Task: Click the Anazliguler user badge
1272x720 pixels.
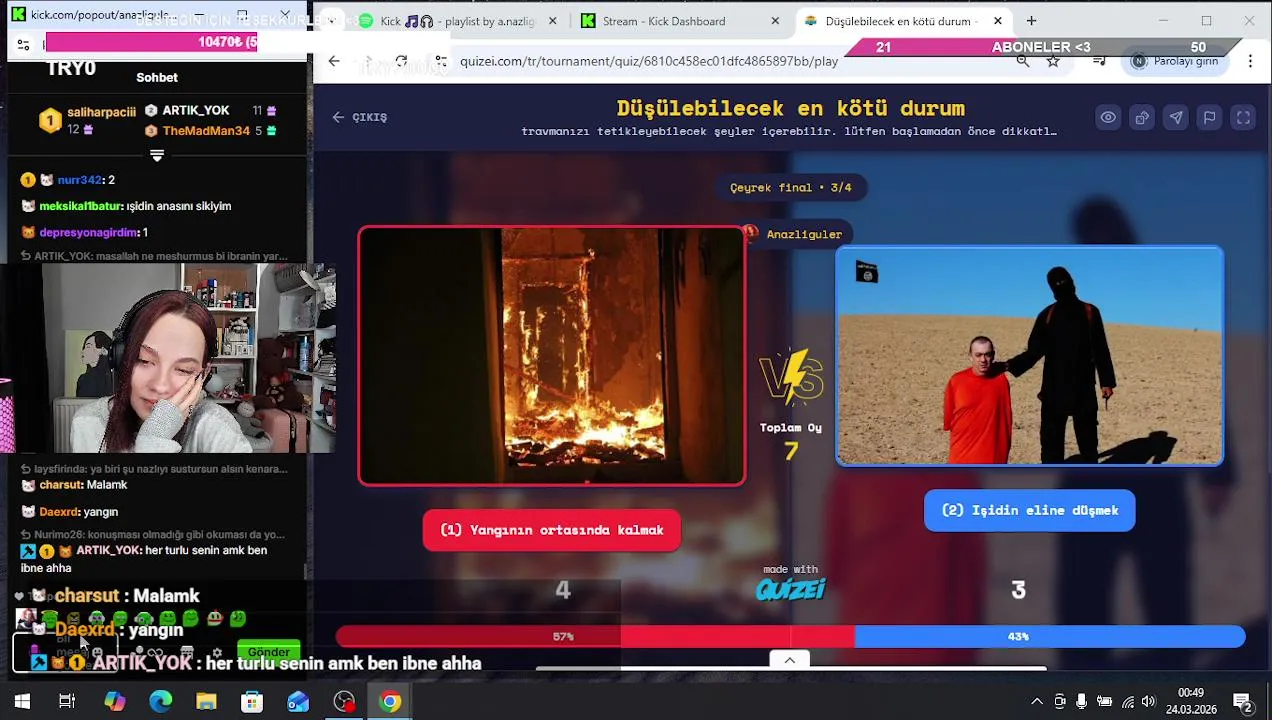Action: click(x=796, y=234)
